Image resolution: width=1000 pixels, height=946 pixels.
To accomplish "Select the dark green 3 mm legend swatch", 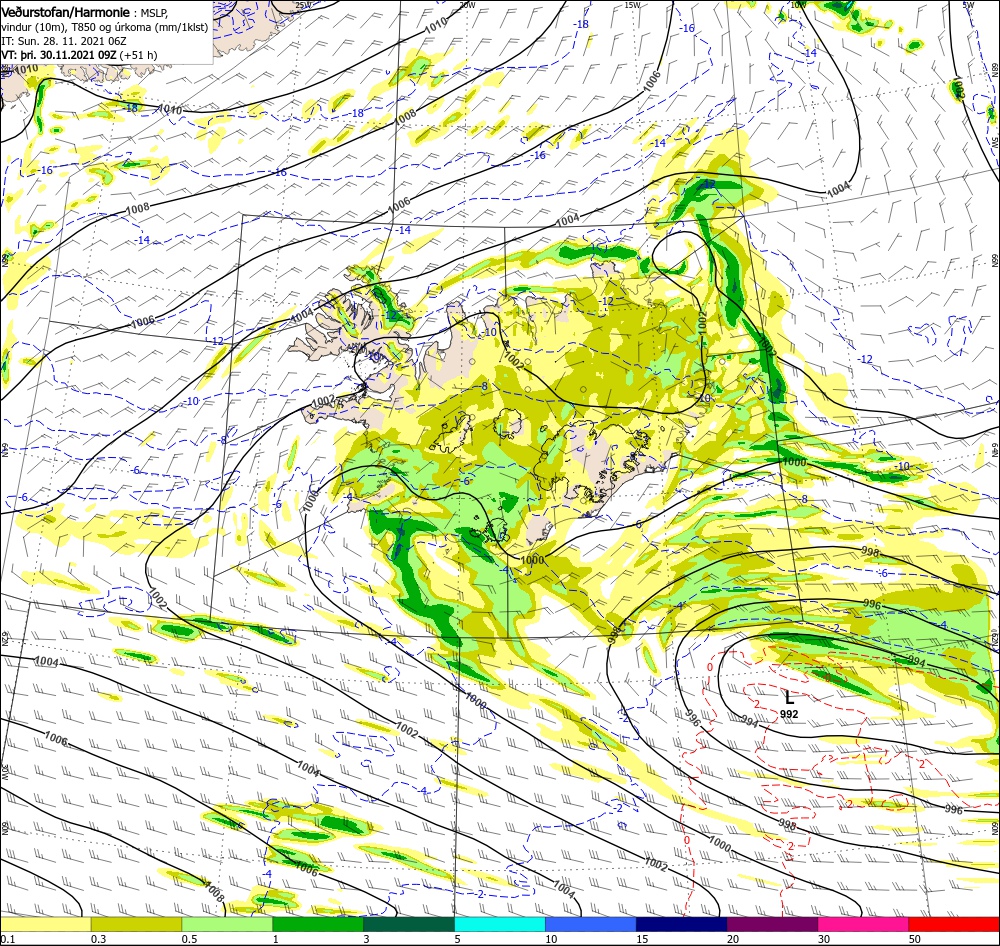I will 409,924.
